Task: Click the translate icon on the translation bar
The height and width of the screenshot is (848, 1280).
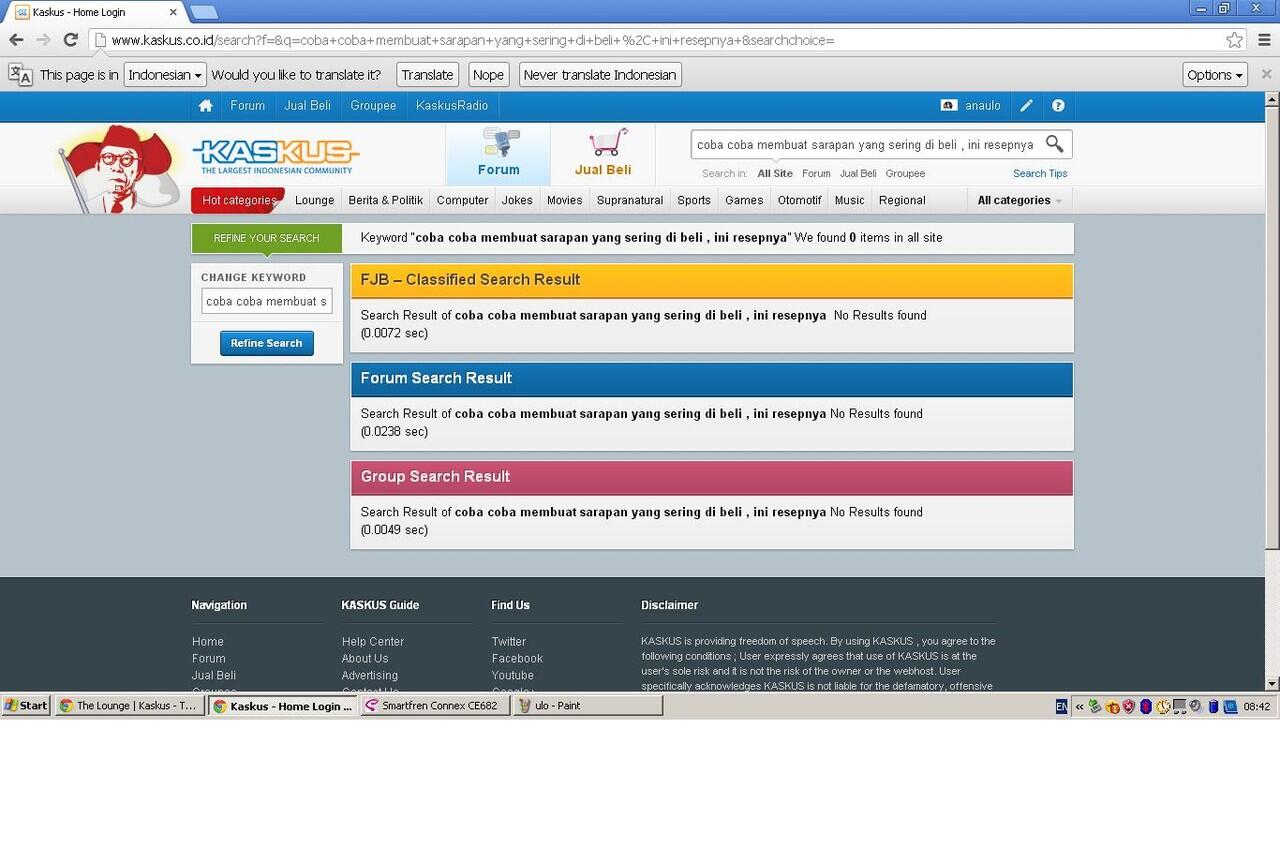Action: (20, 75)
